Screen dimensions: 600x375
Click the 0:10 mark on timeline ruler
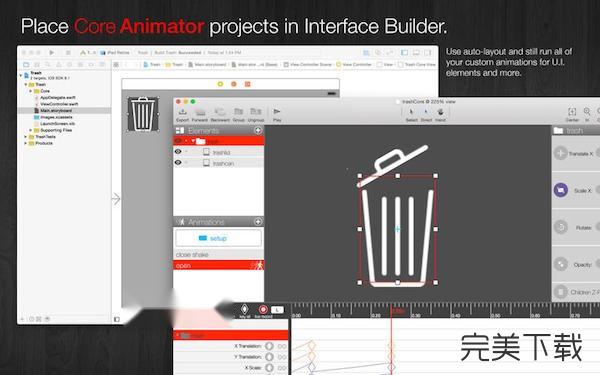coord(336,315)
